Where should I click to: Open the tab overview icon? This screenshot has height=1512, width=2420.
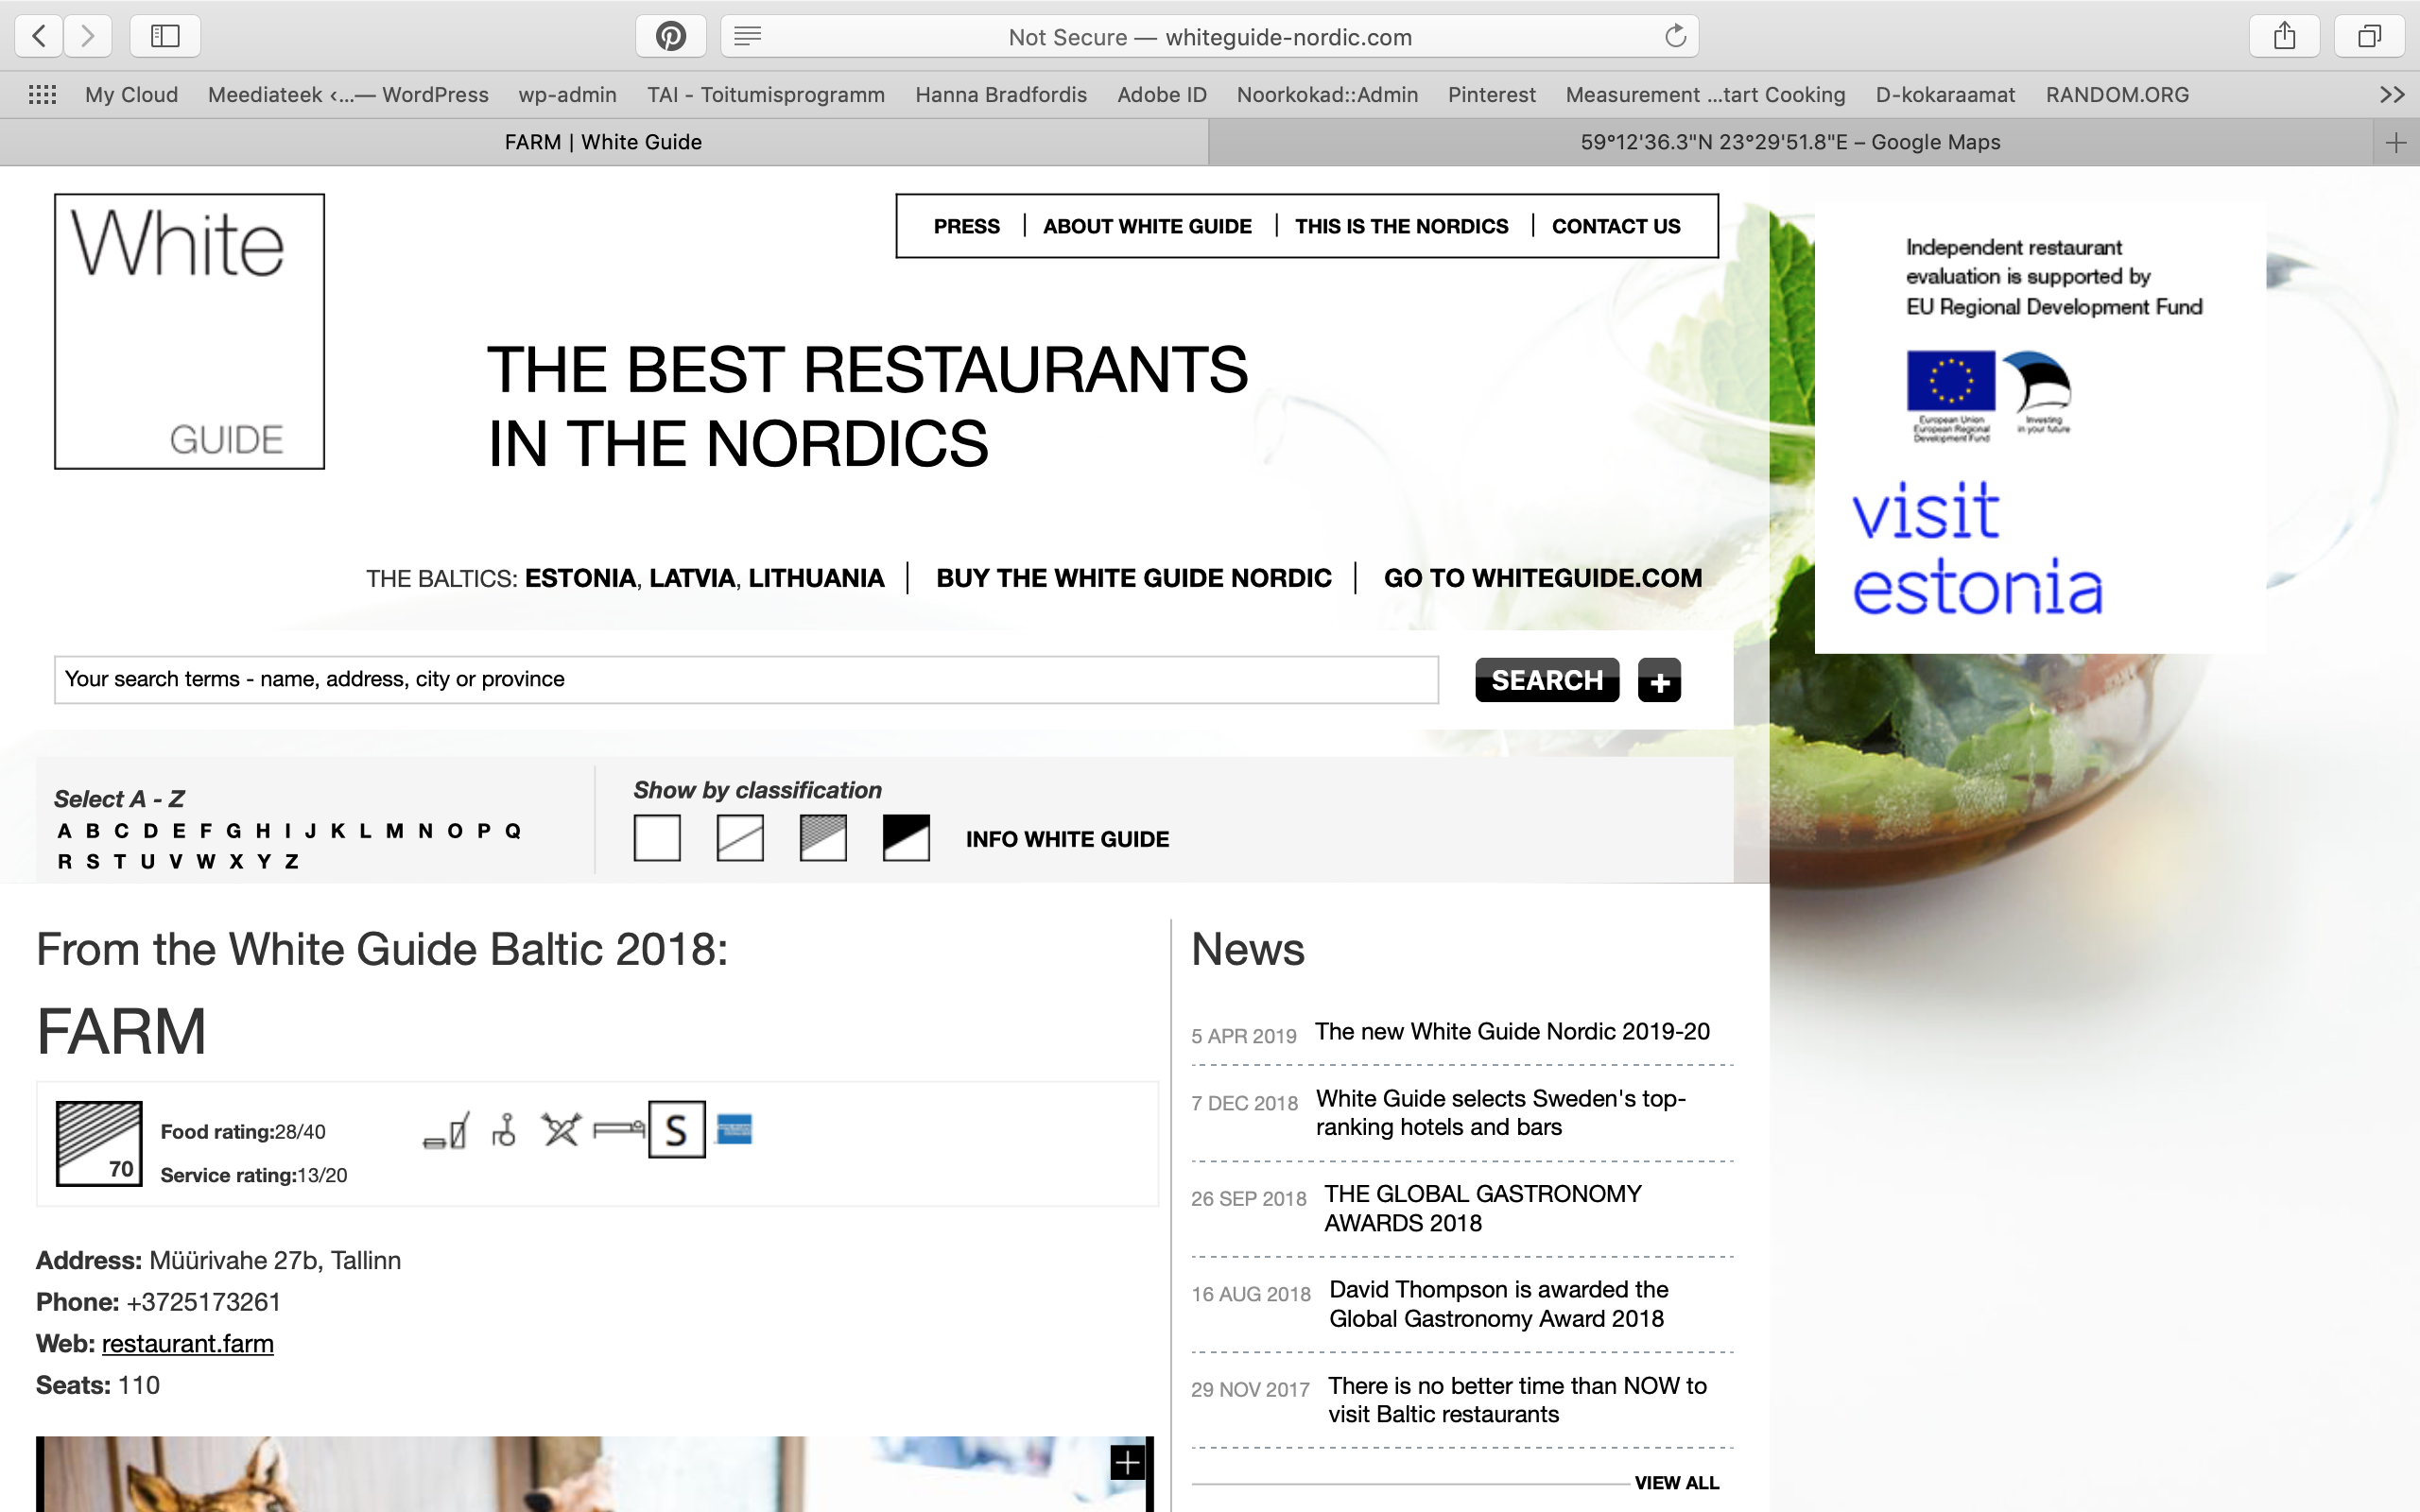click(2369, 37)
